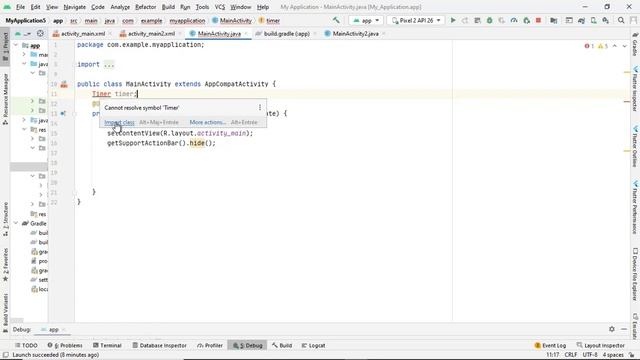The width and height of the screenshot is (640, 360).
Task: Open Debug panel settings gear
Action: tap(611, 329)
